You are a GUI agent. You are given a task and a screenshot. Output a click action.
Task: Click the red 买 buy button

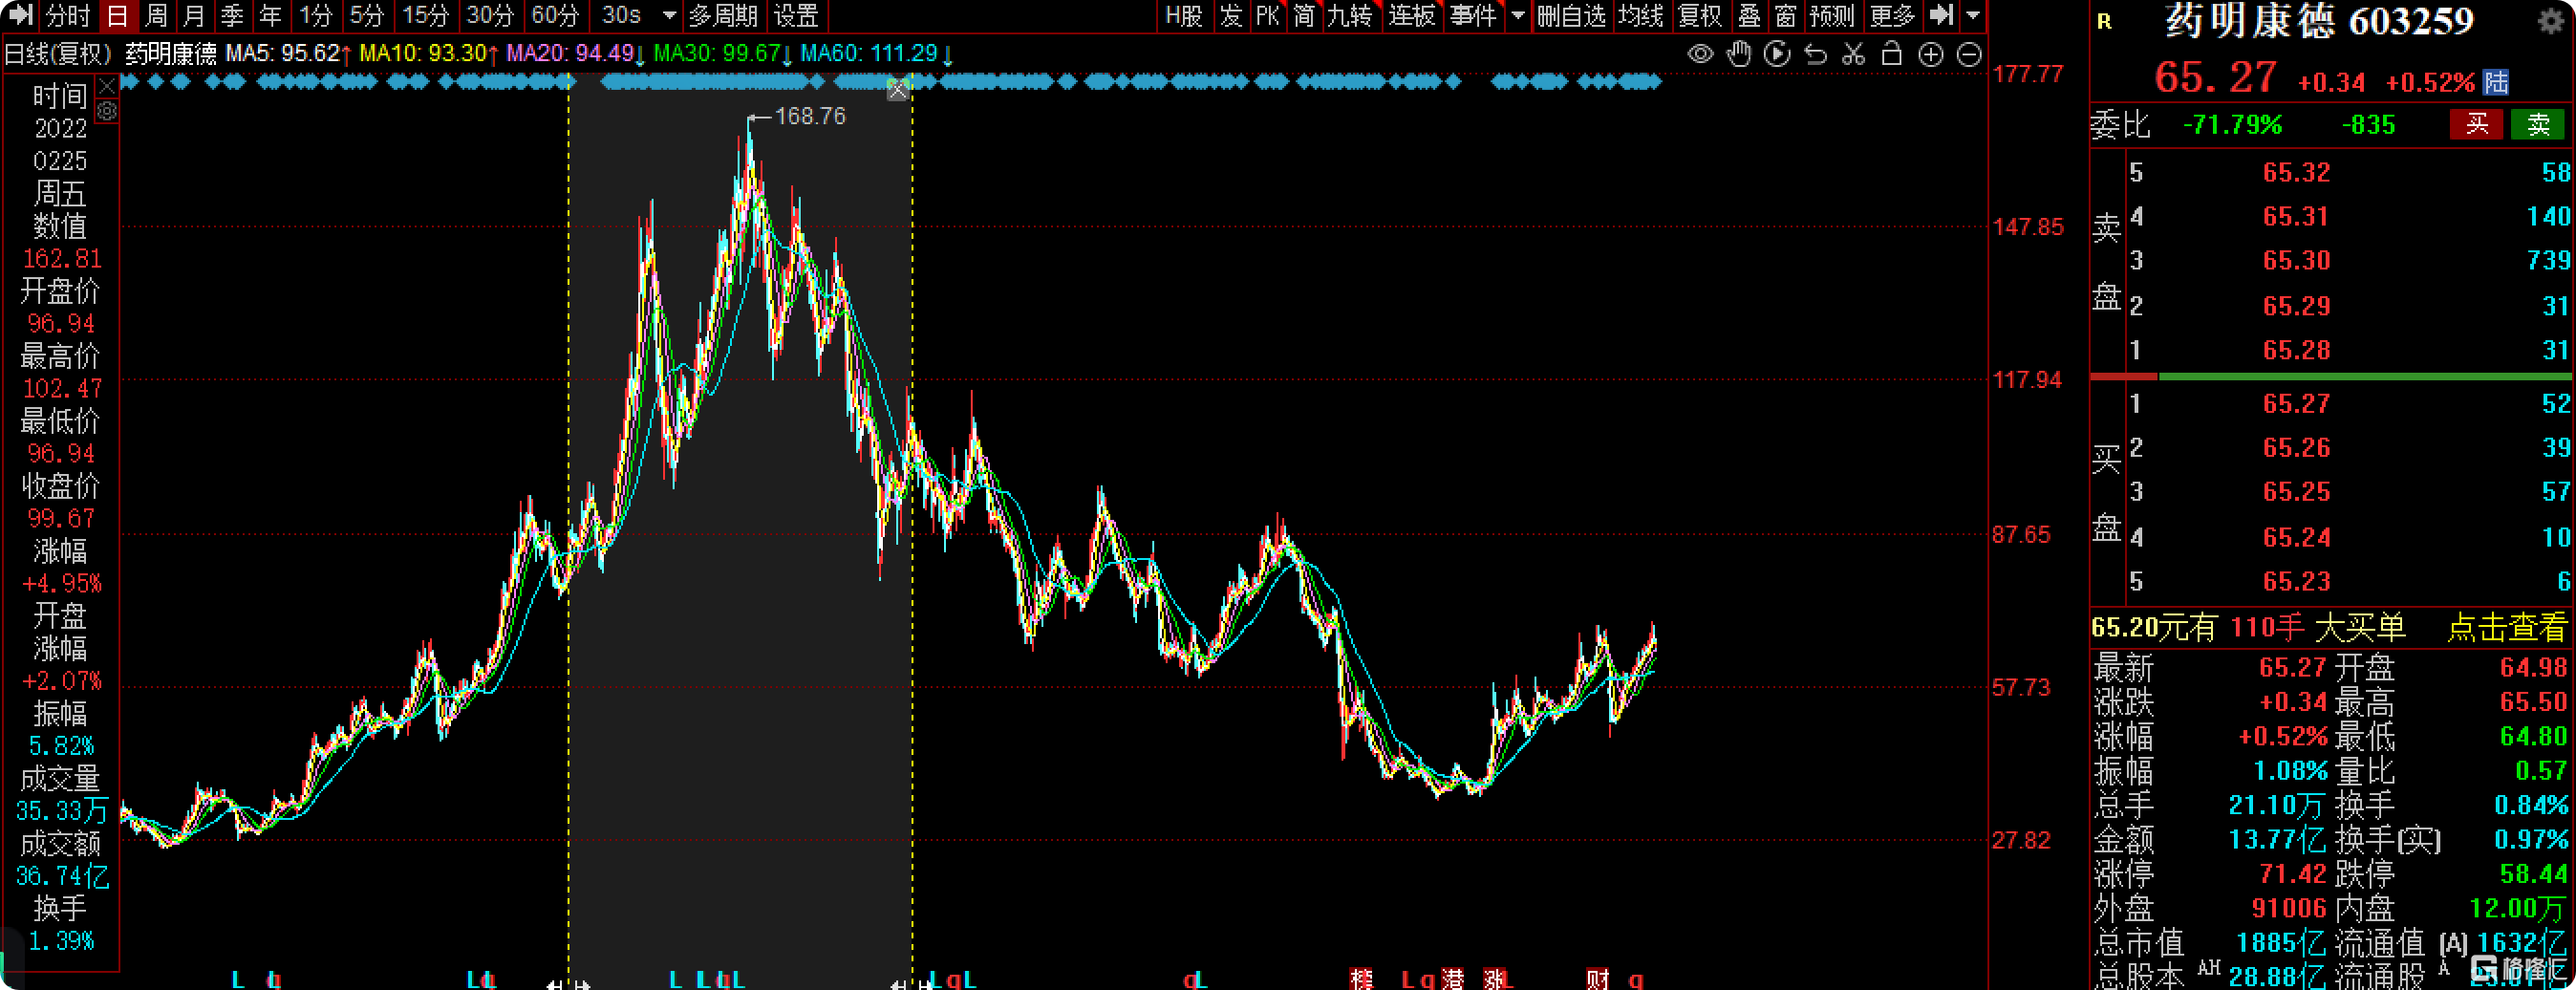pos(2476,124)
